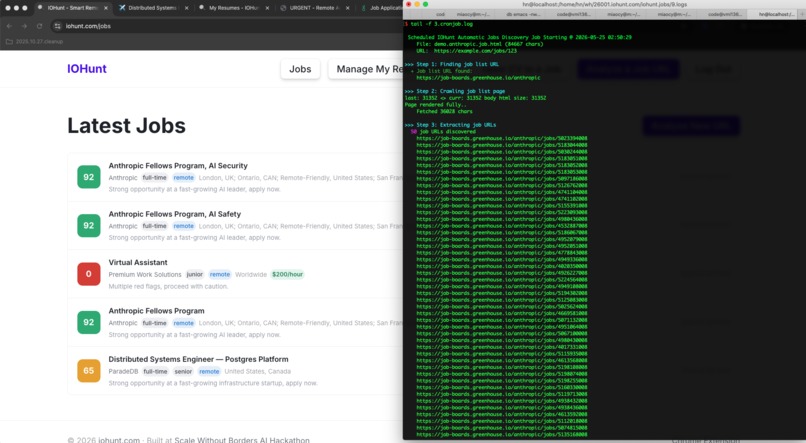The height and width of the screenshot is (443, 806).
Task: Click the iohunt.com/jobs address bar
Action: point(88,26)
